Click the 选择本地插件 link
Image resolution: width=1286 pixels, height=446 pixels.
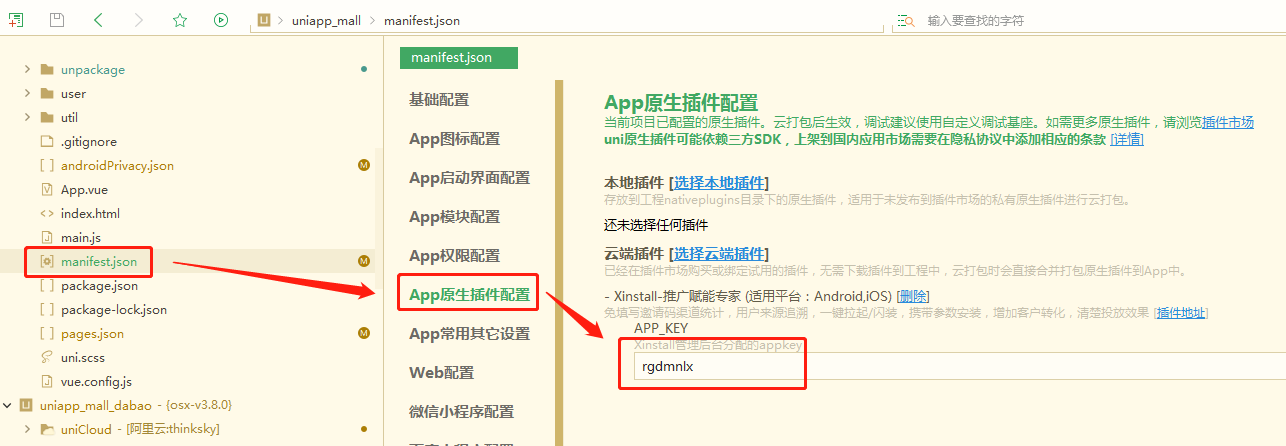point(719,182)
